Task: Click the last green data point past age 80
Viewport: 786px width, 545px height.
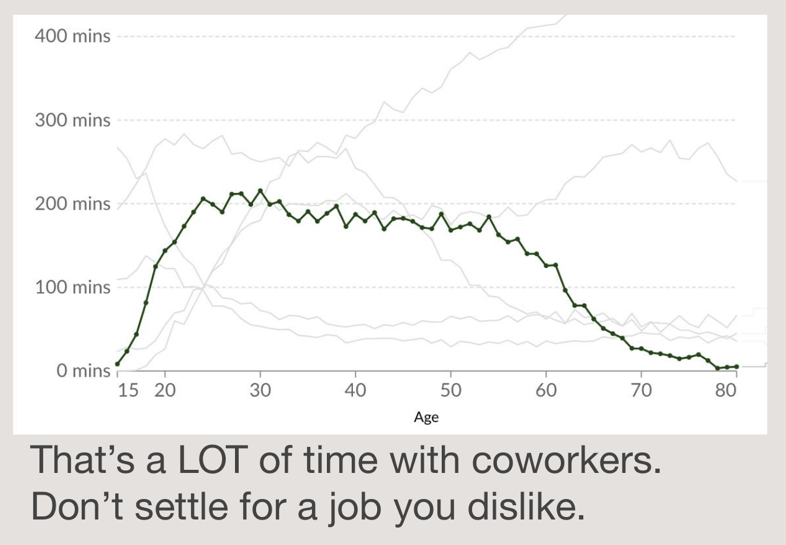Action: pos(737,367)
